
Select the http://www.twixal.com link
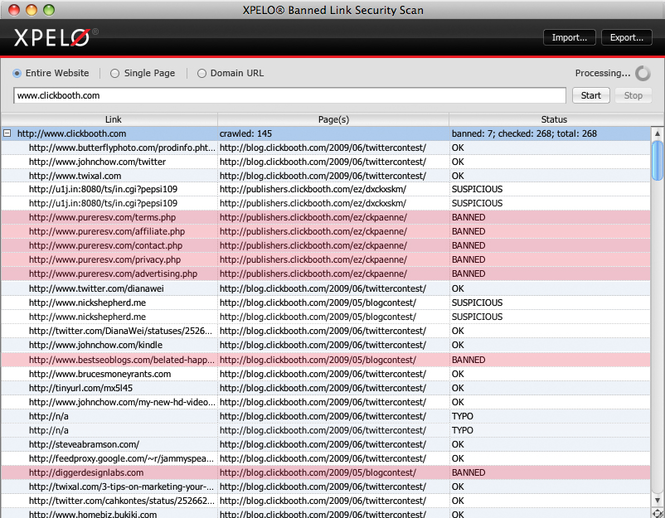pos(75,176)
